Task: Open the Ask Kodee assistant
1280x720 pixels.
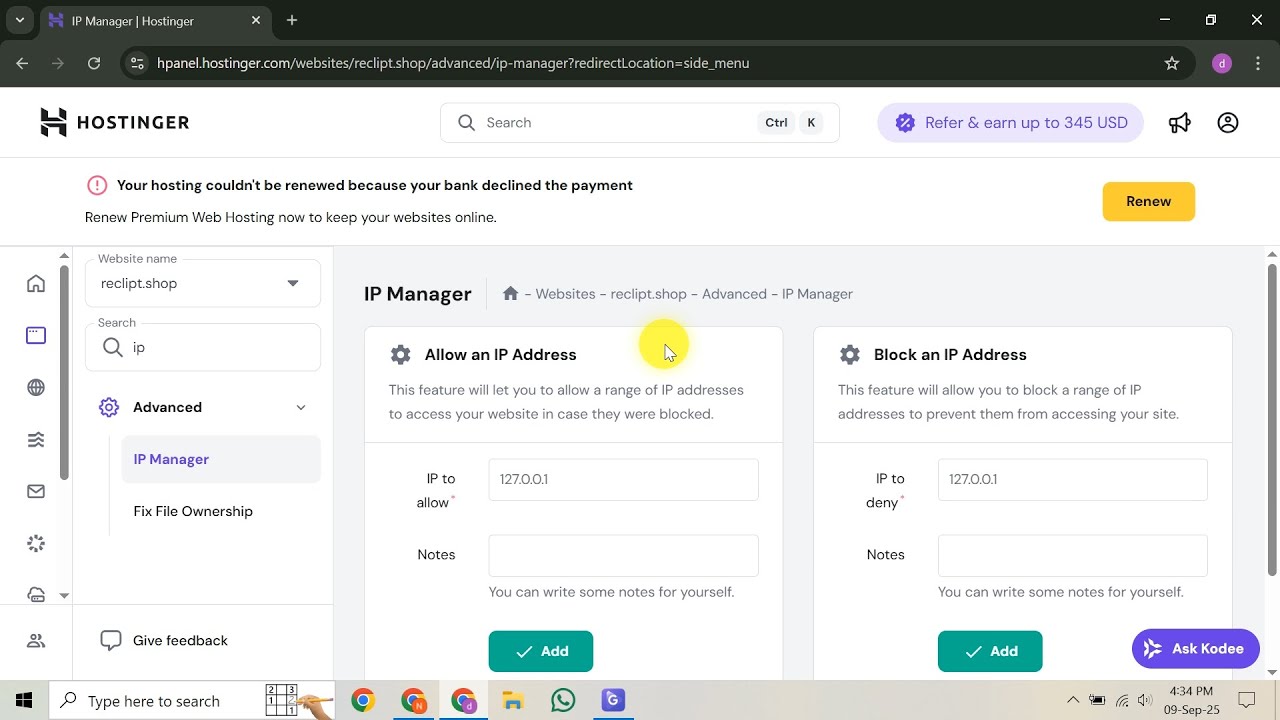Action: pos(1195,649)
